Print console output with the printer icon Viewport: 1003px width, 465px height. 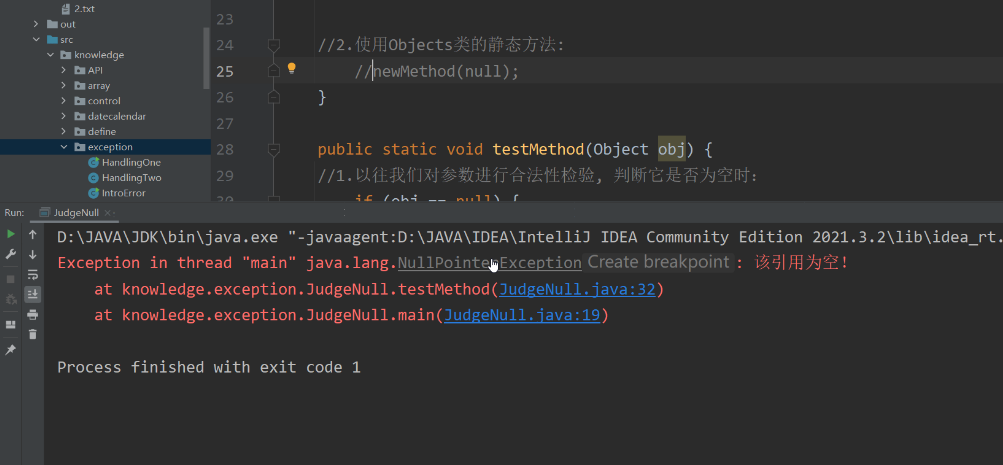(x=33, y=314)
